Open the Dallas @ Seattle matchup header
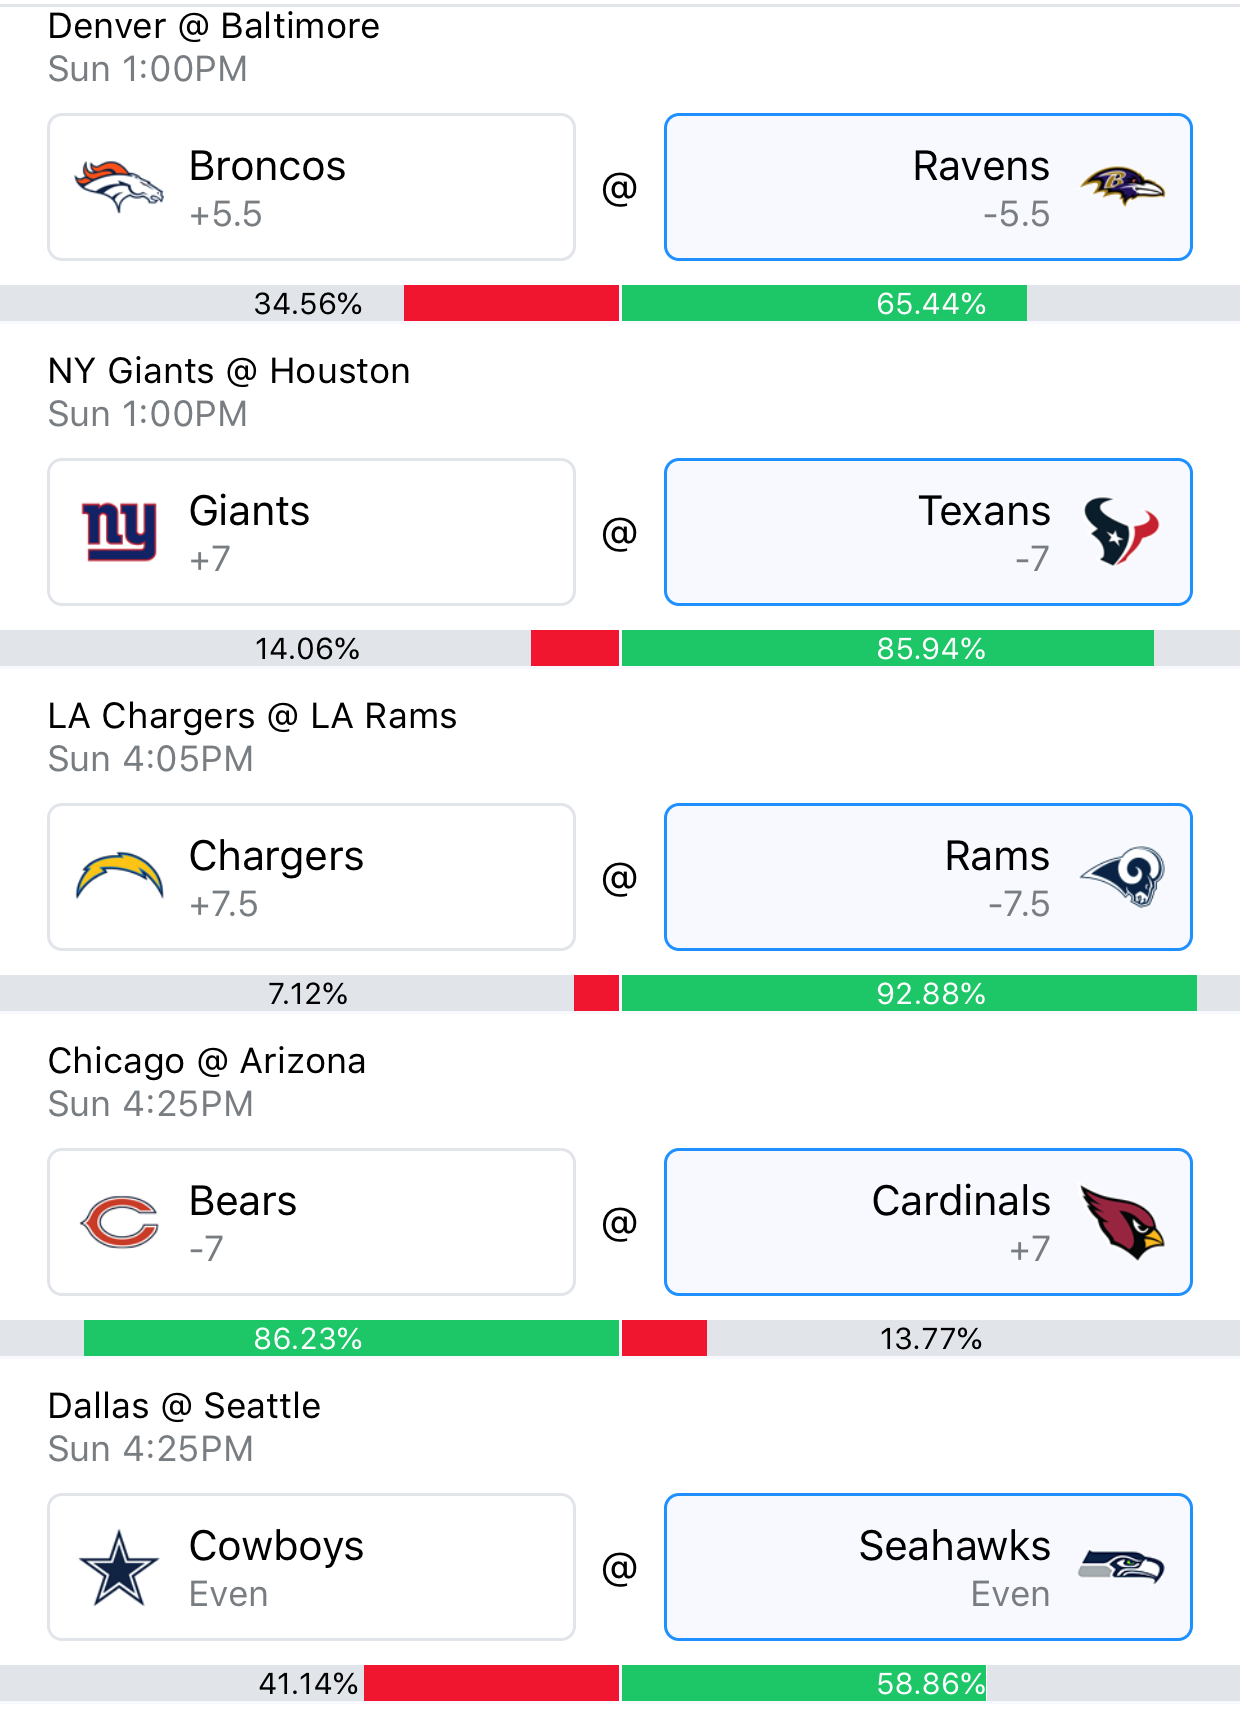 185,1406
